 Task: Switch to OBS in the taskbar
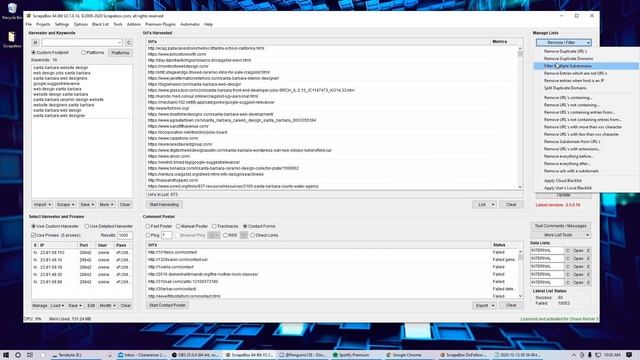196,355
